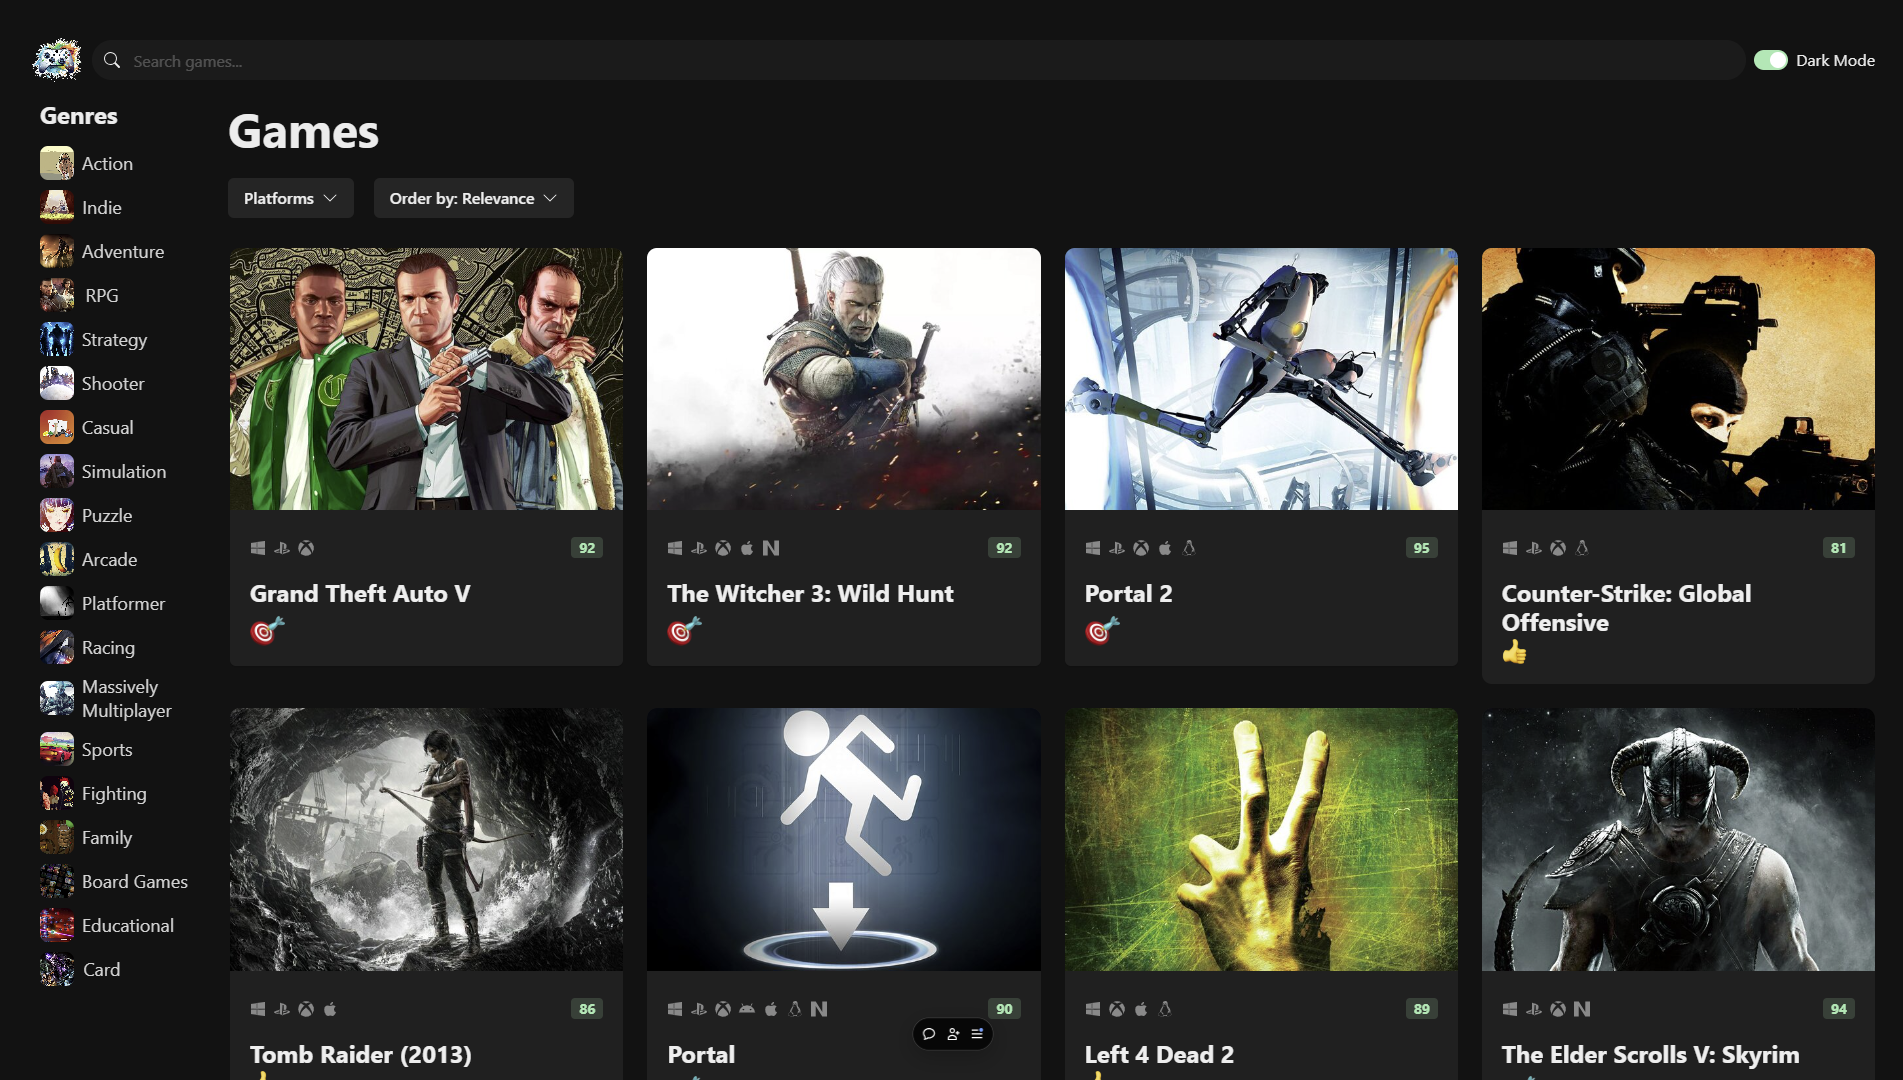The width and height of the screenshot is (1903, 1080).
Task: Click the Windows icon on Counter-Strike card
Action: [x=1510, y=548]
